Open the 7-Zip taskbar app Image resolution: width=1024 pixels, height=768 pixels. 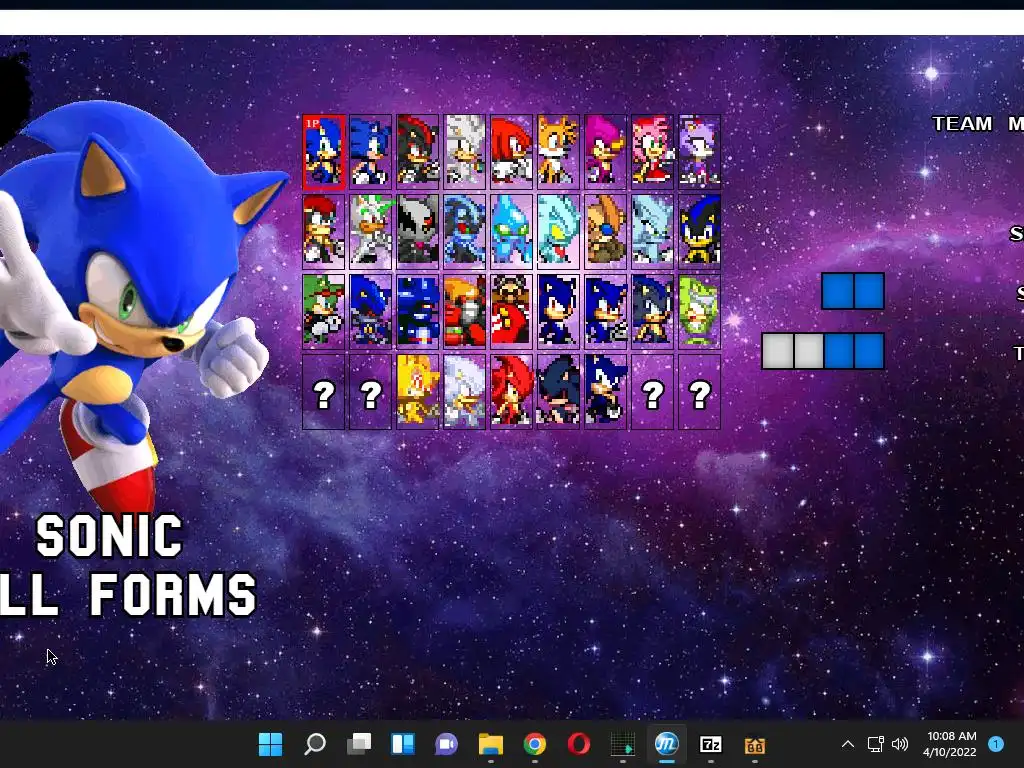click(x=711, y=744)
